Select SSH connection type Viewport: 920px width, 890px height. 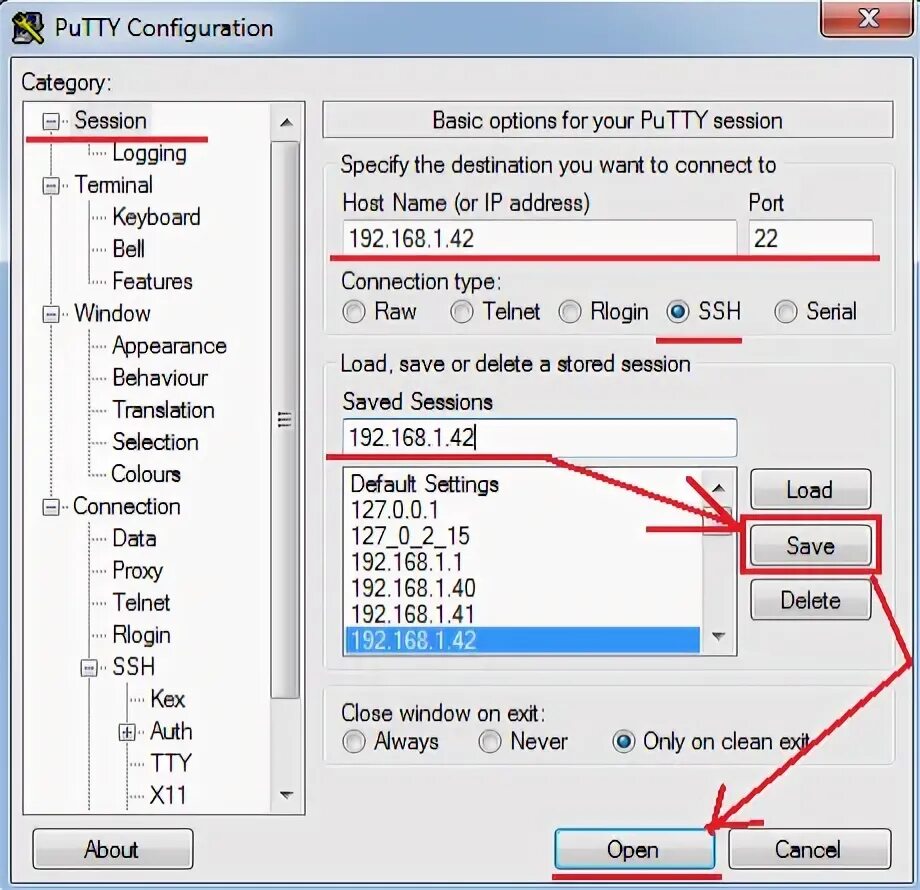click(703, 312)
